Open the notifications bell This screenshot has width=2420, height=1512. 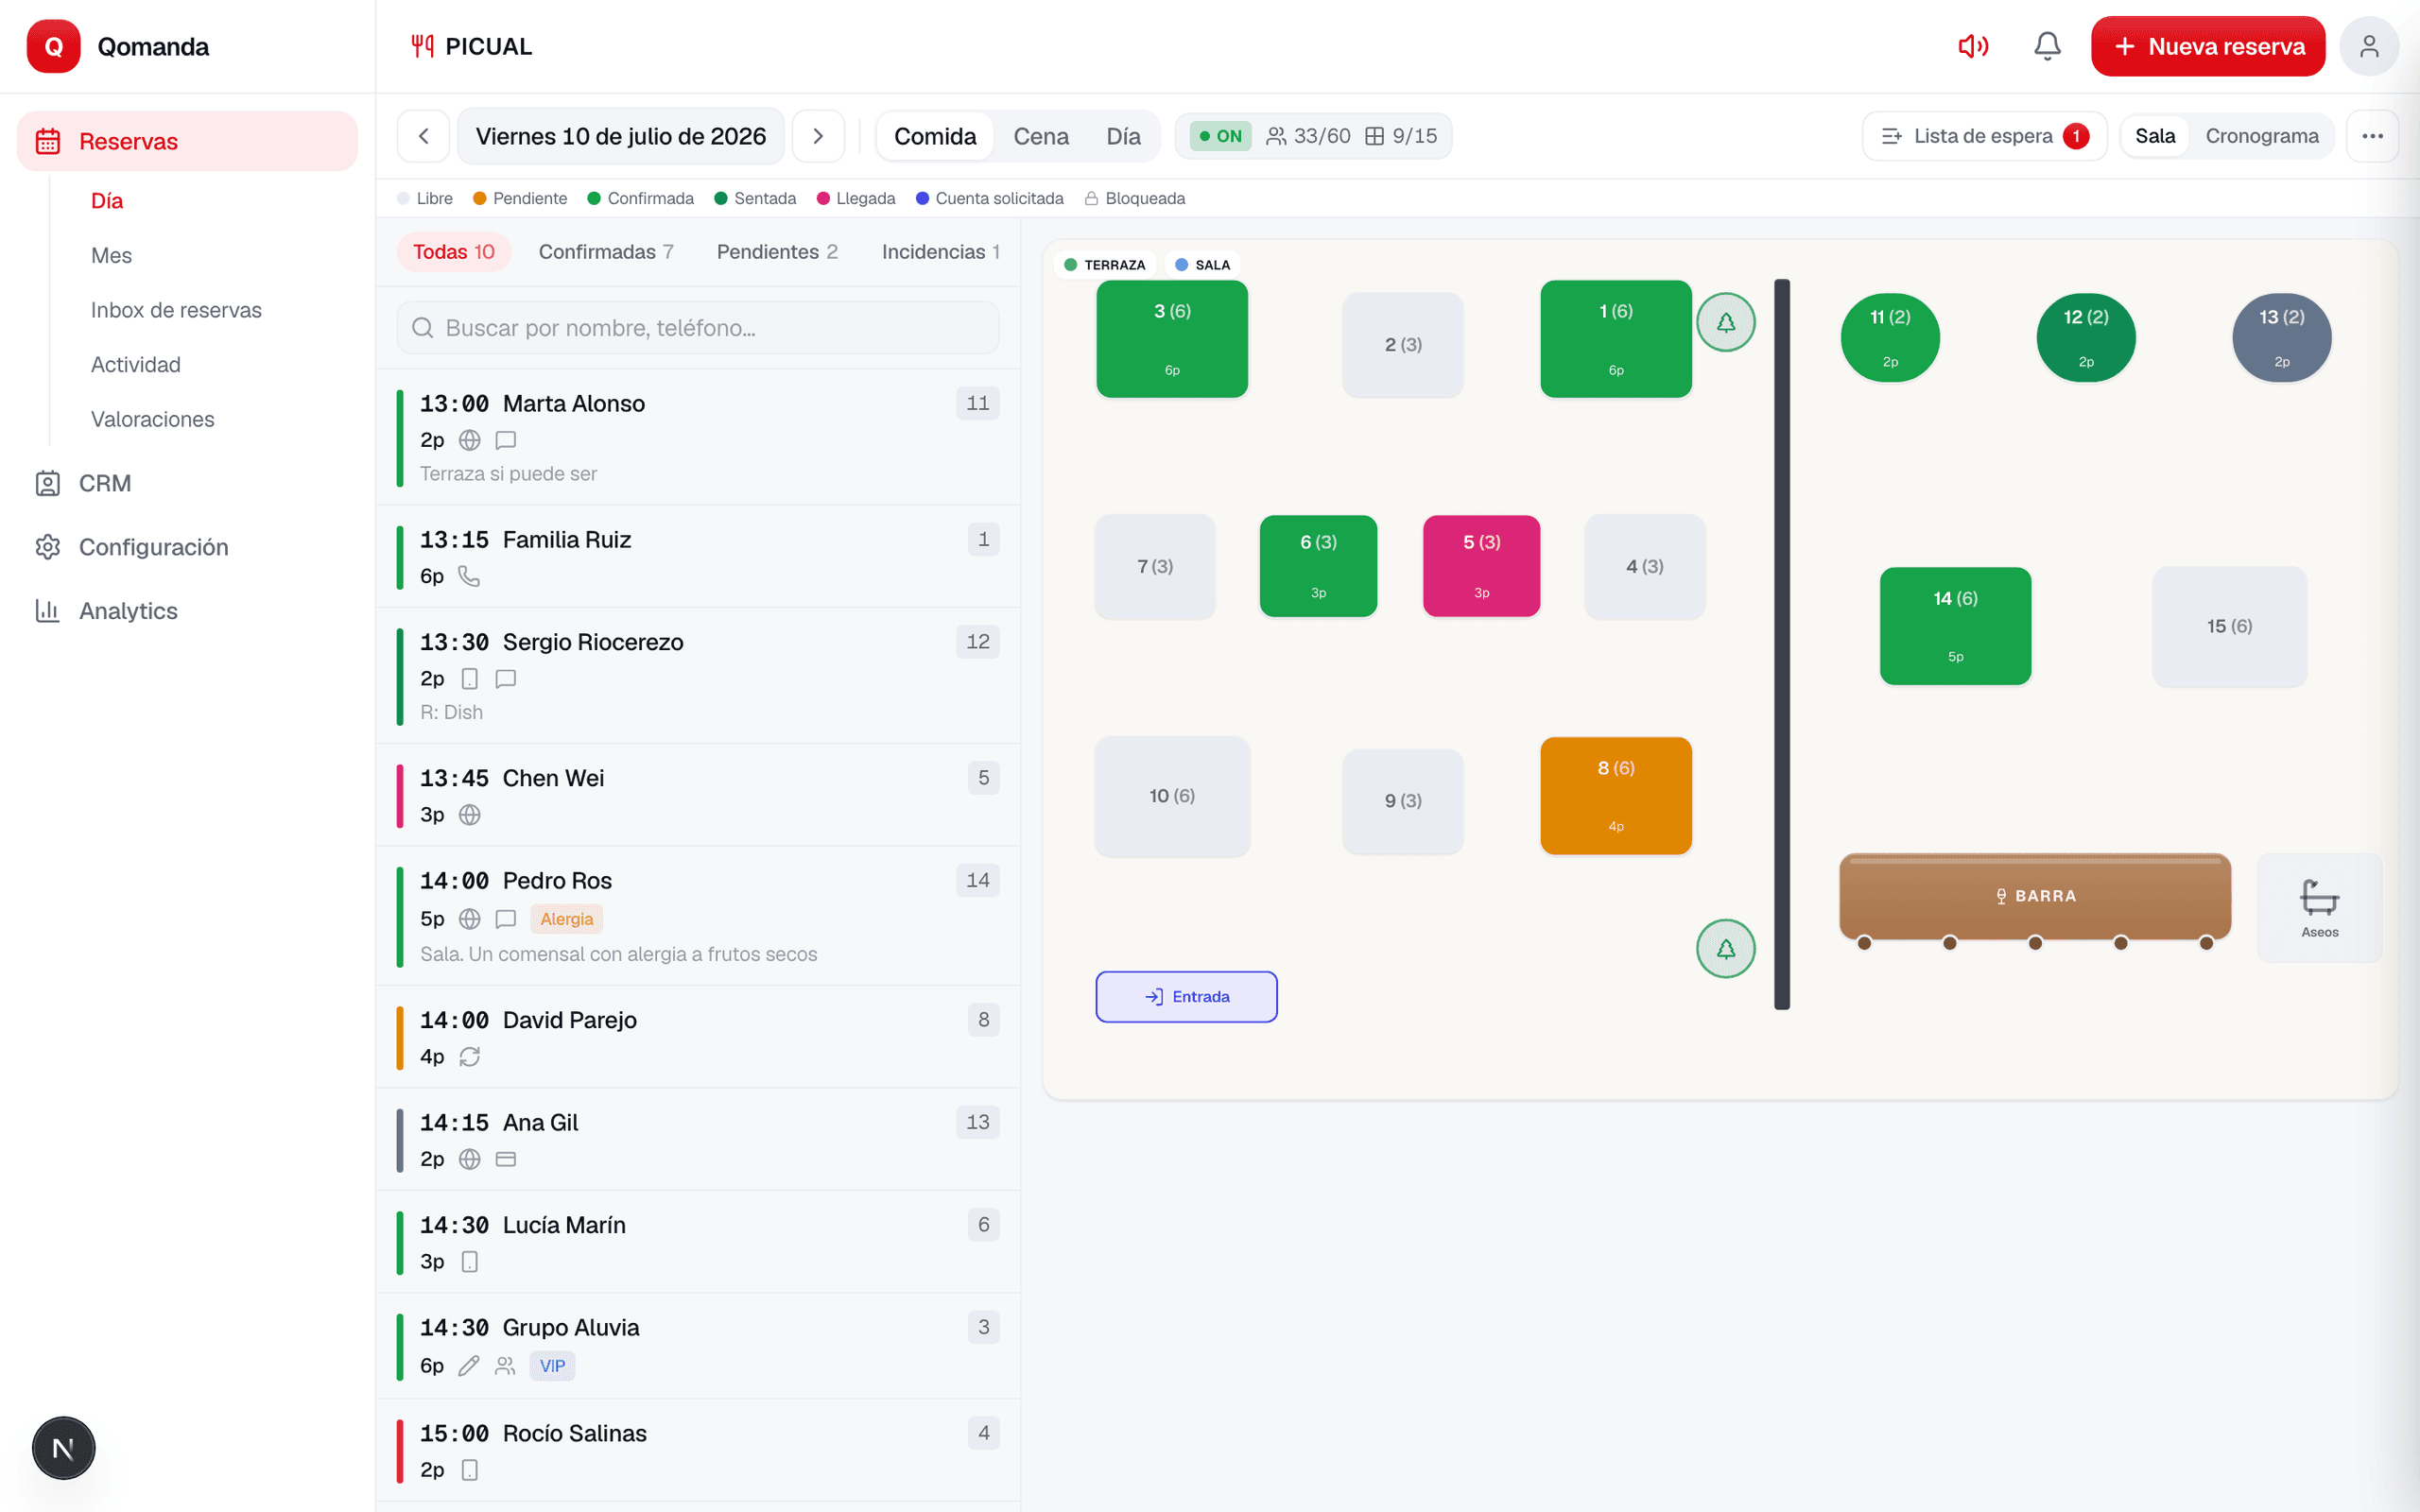pyautogui.click(x=2047, y=46)
